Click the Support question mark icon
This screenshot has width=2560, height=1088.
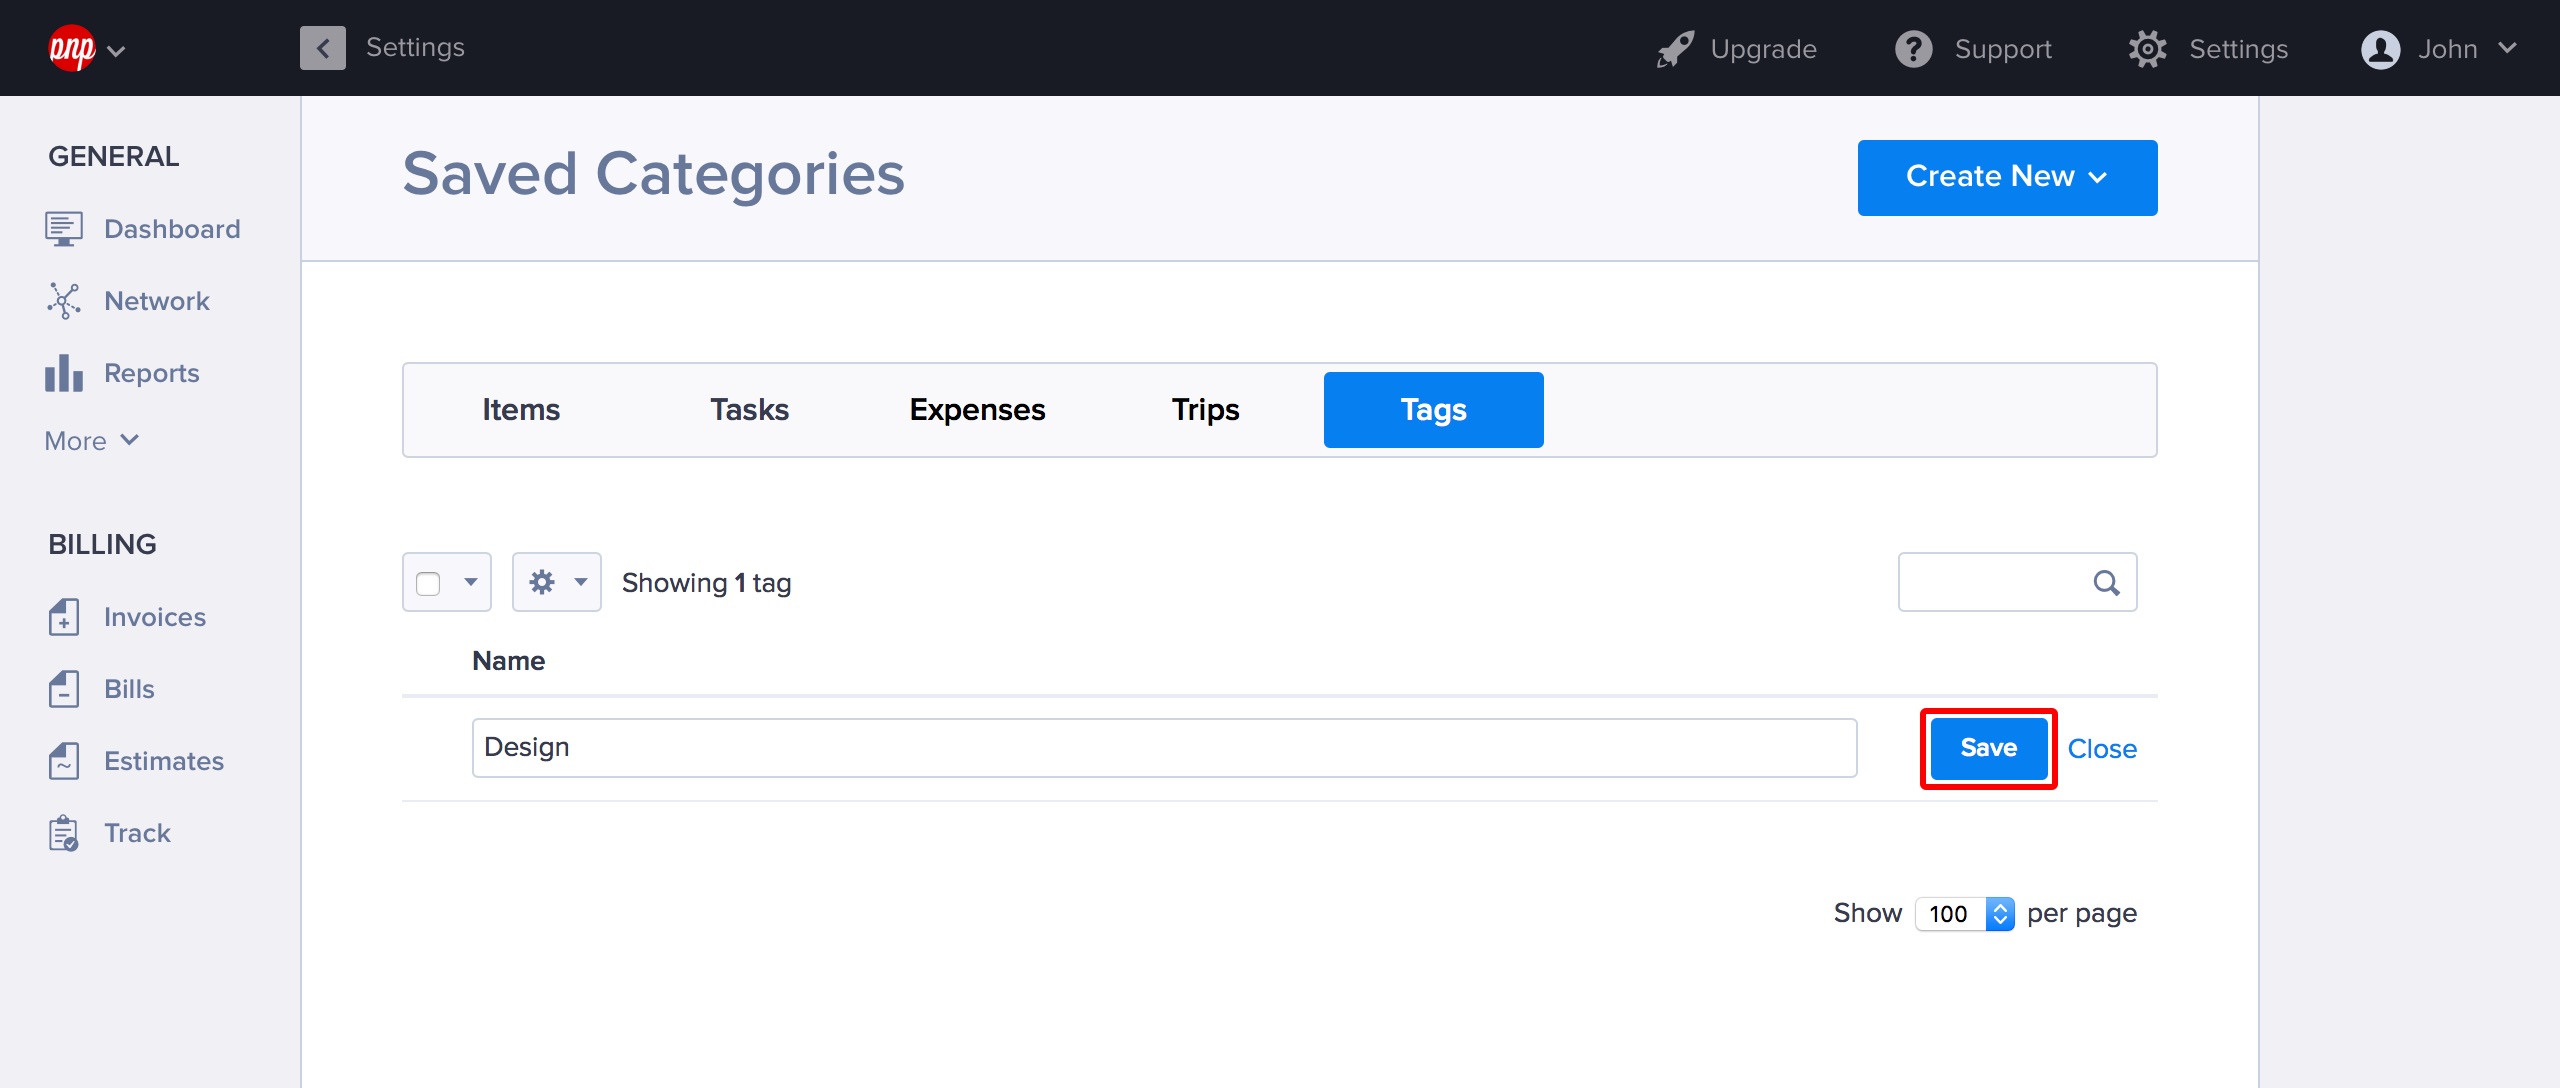click(x=1913, y=49)
